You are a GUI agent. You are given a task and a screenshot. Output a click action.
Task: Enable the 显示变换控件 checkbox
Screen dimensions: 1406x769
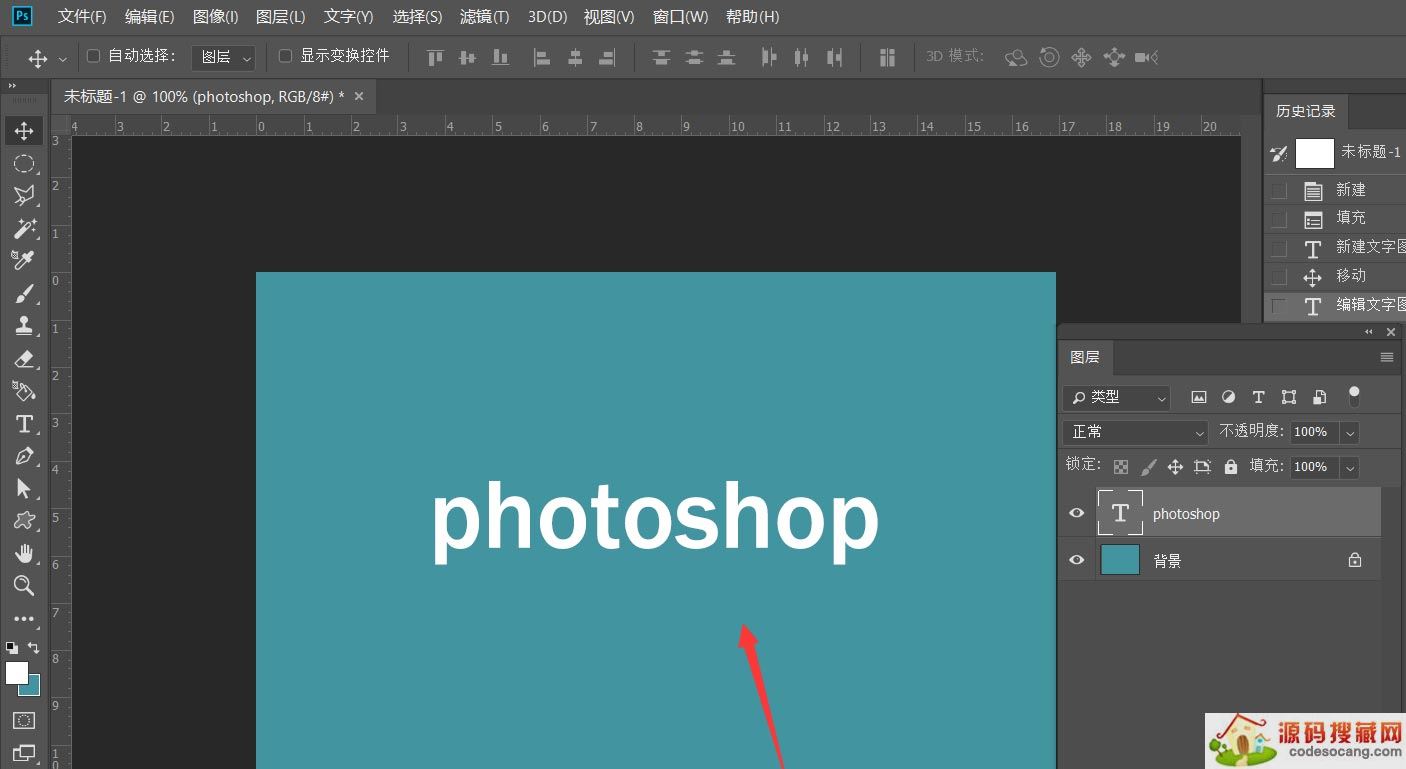pos(285,56)
